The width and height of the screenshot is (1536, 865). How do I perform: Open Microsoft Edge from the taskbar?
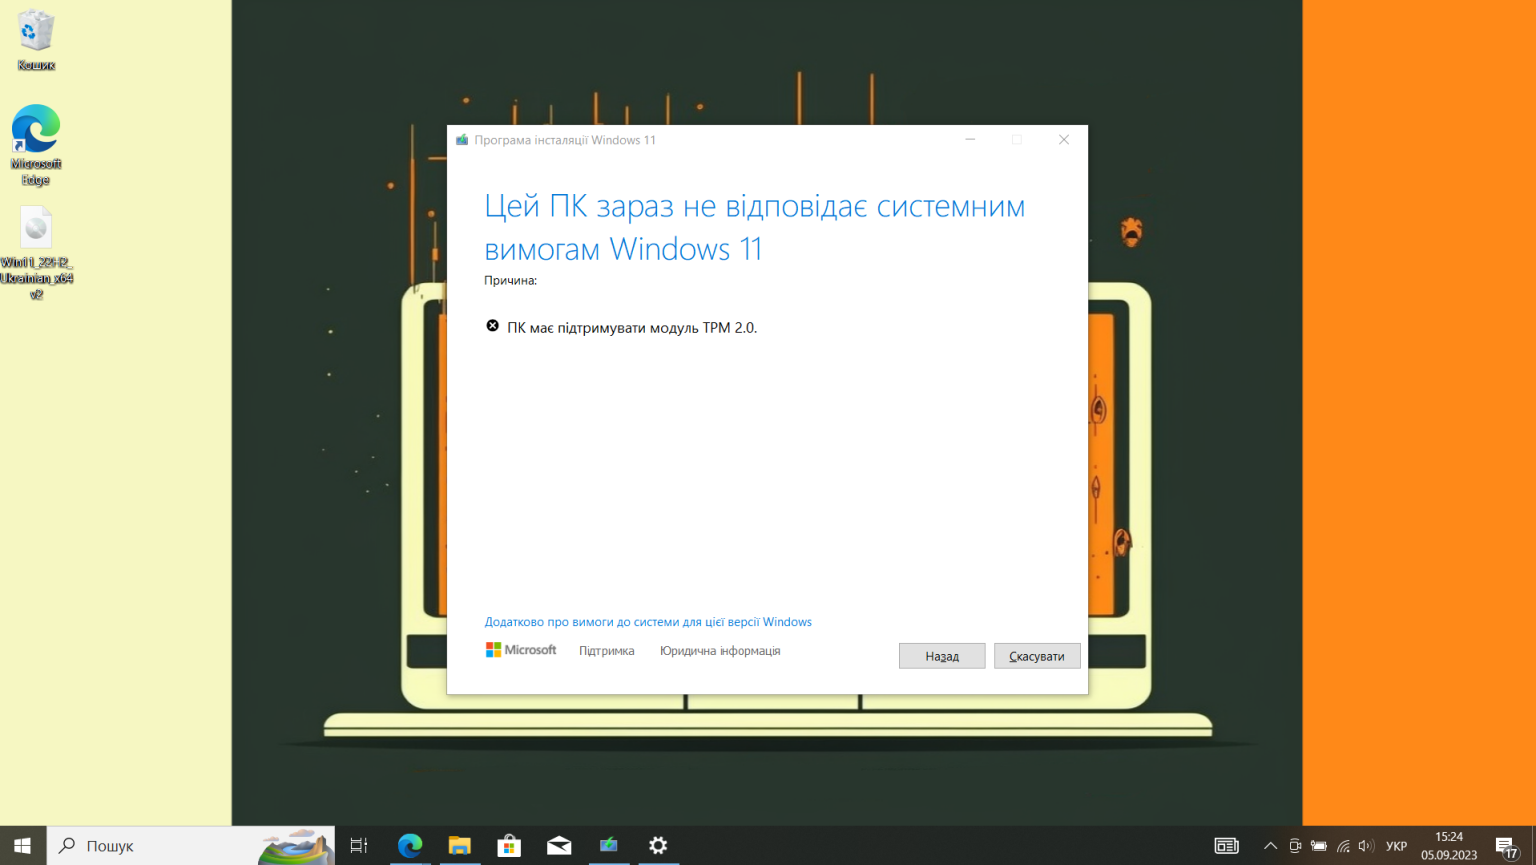(x=410, y=845)
